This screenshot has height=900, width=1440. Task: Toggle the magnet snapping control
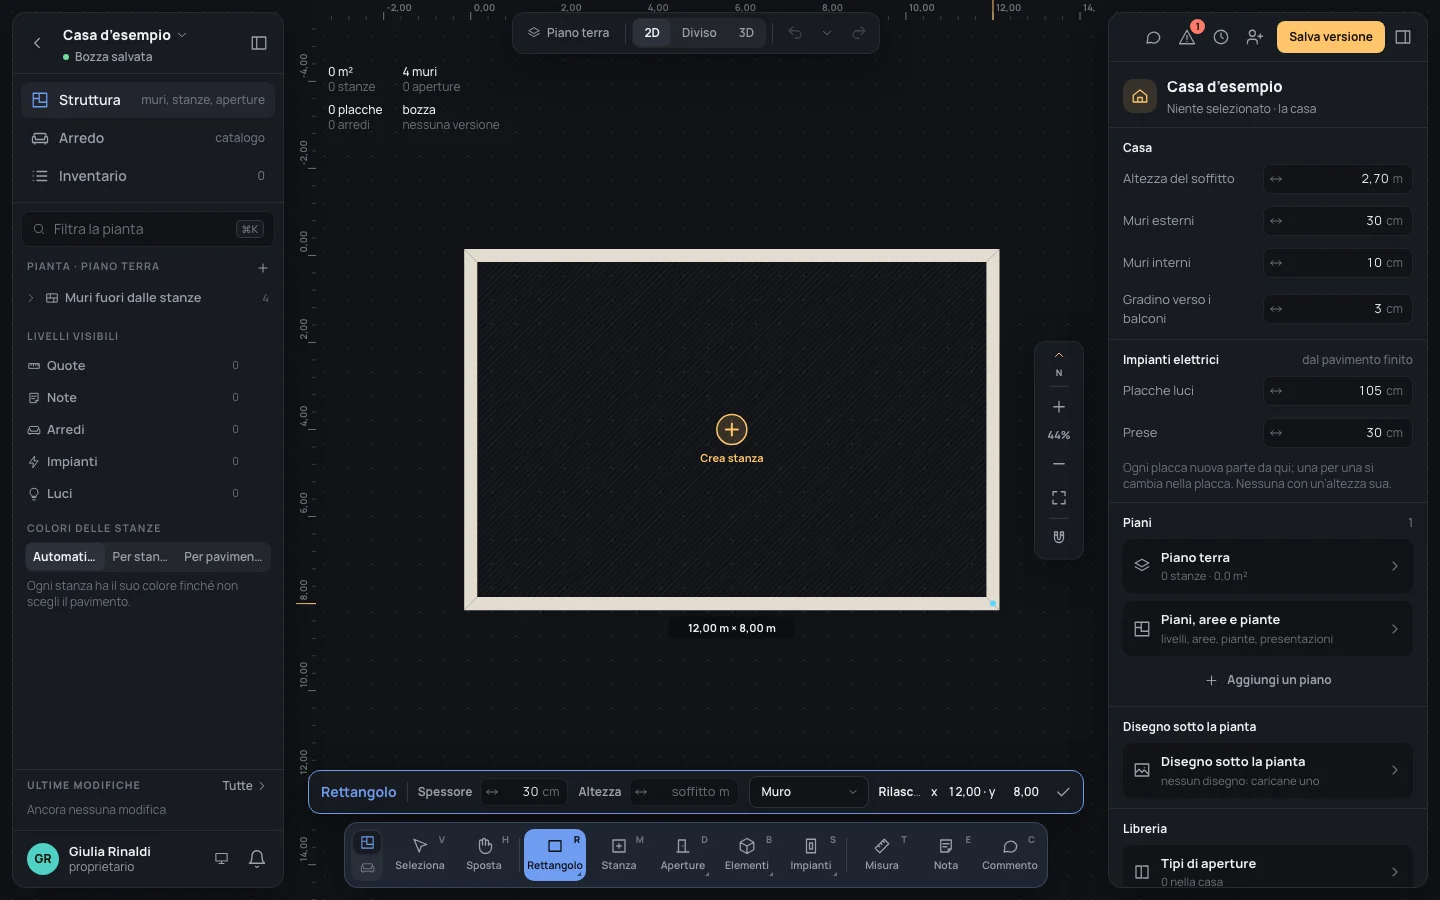tap(1059, 537)
